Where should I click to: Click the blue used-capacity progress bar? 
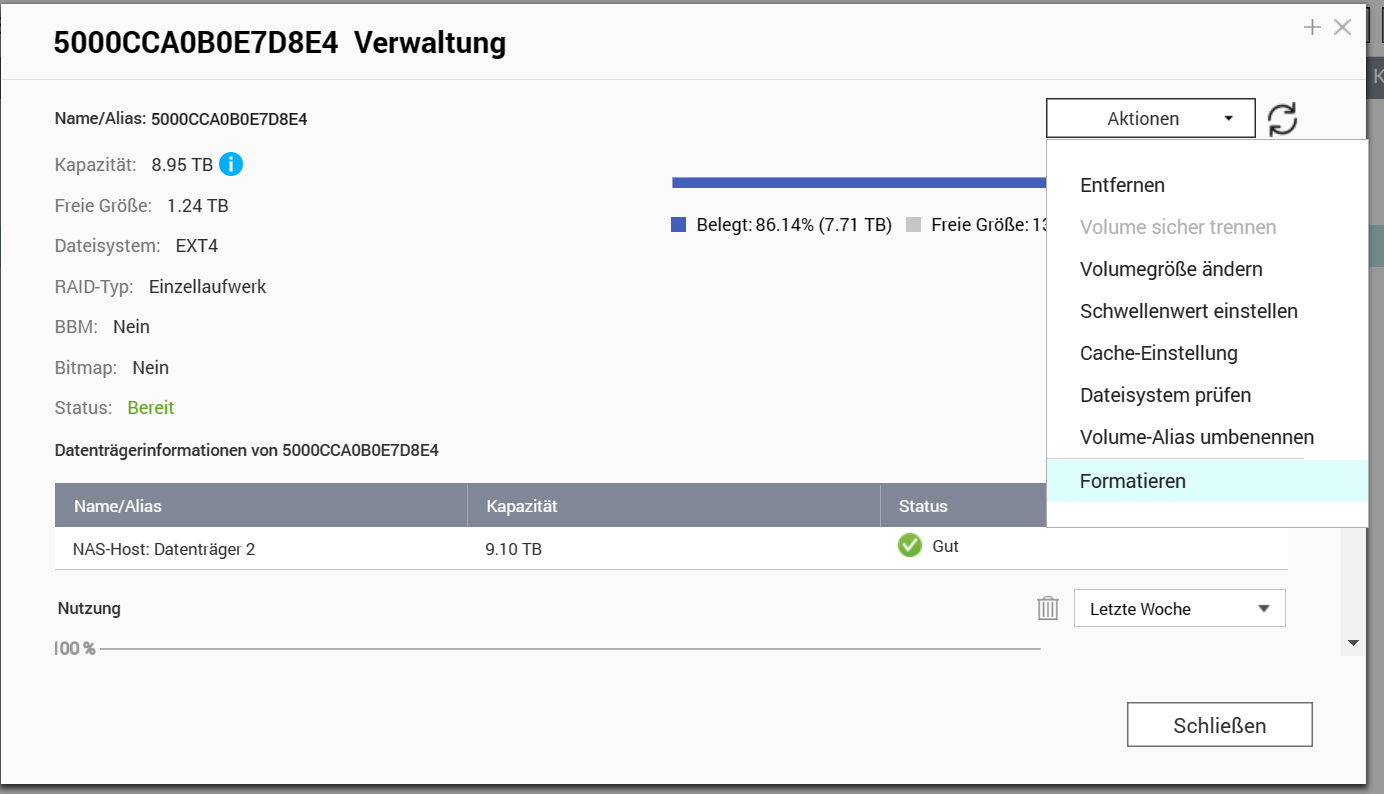pos(859,182)
